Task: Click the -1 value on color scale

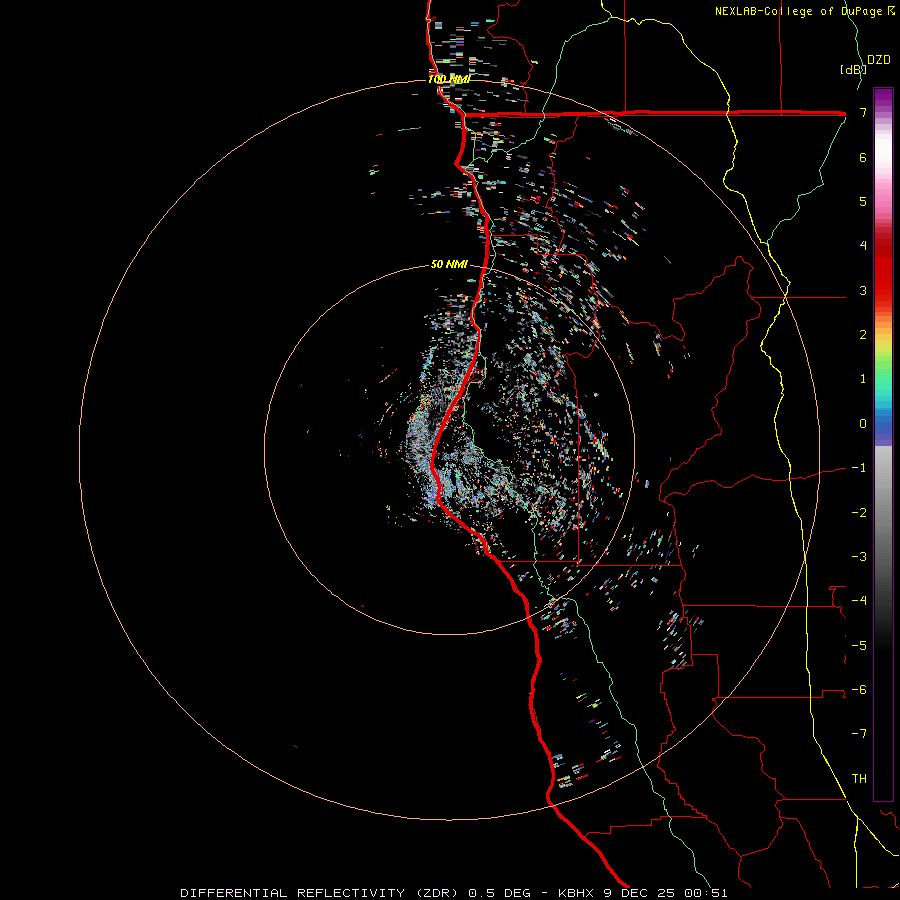Action: pyautogui.click(x=859, y=468)
